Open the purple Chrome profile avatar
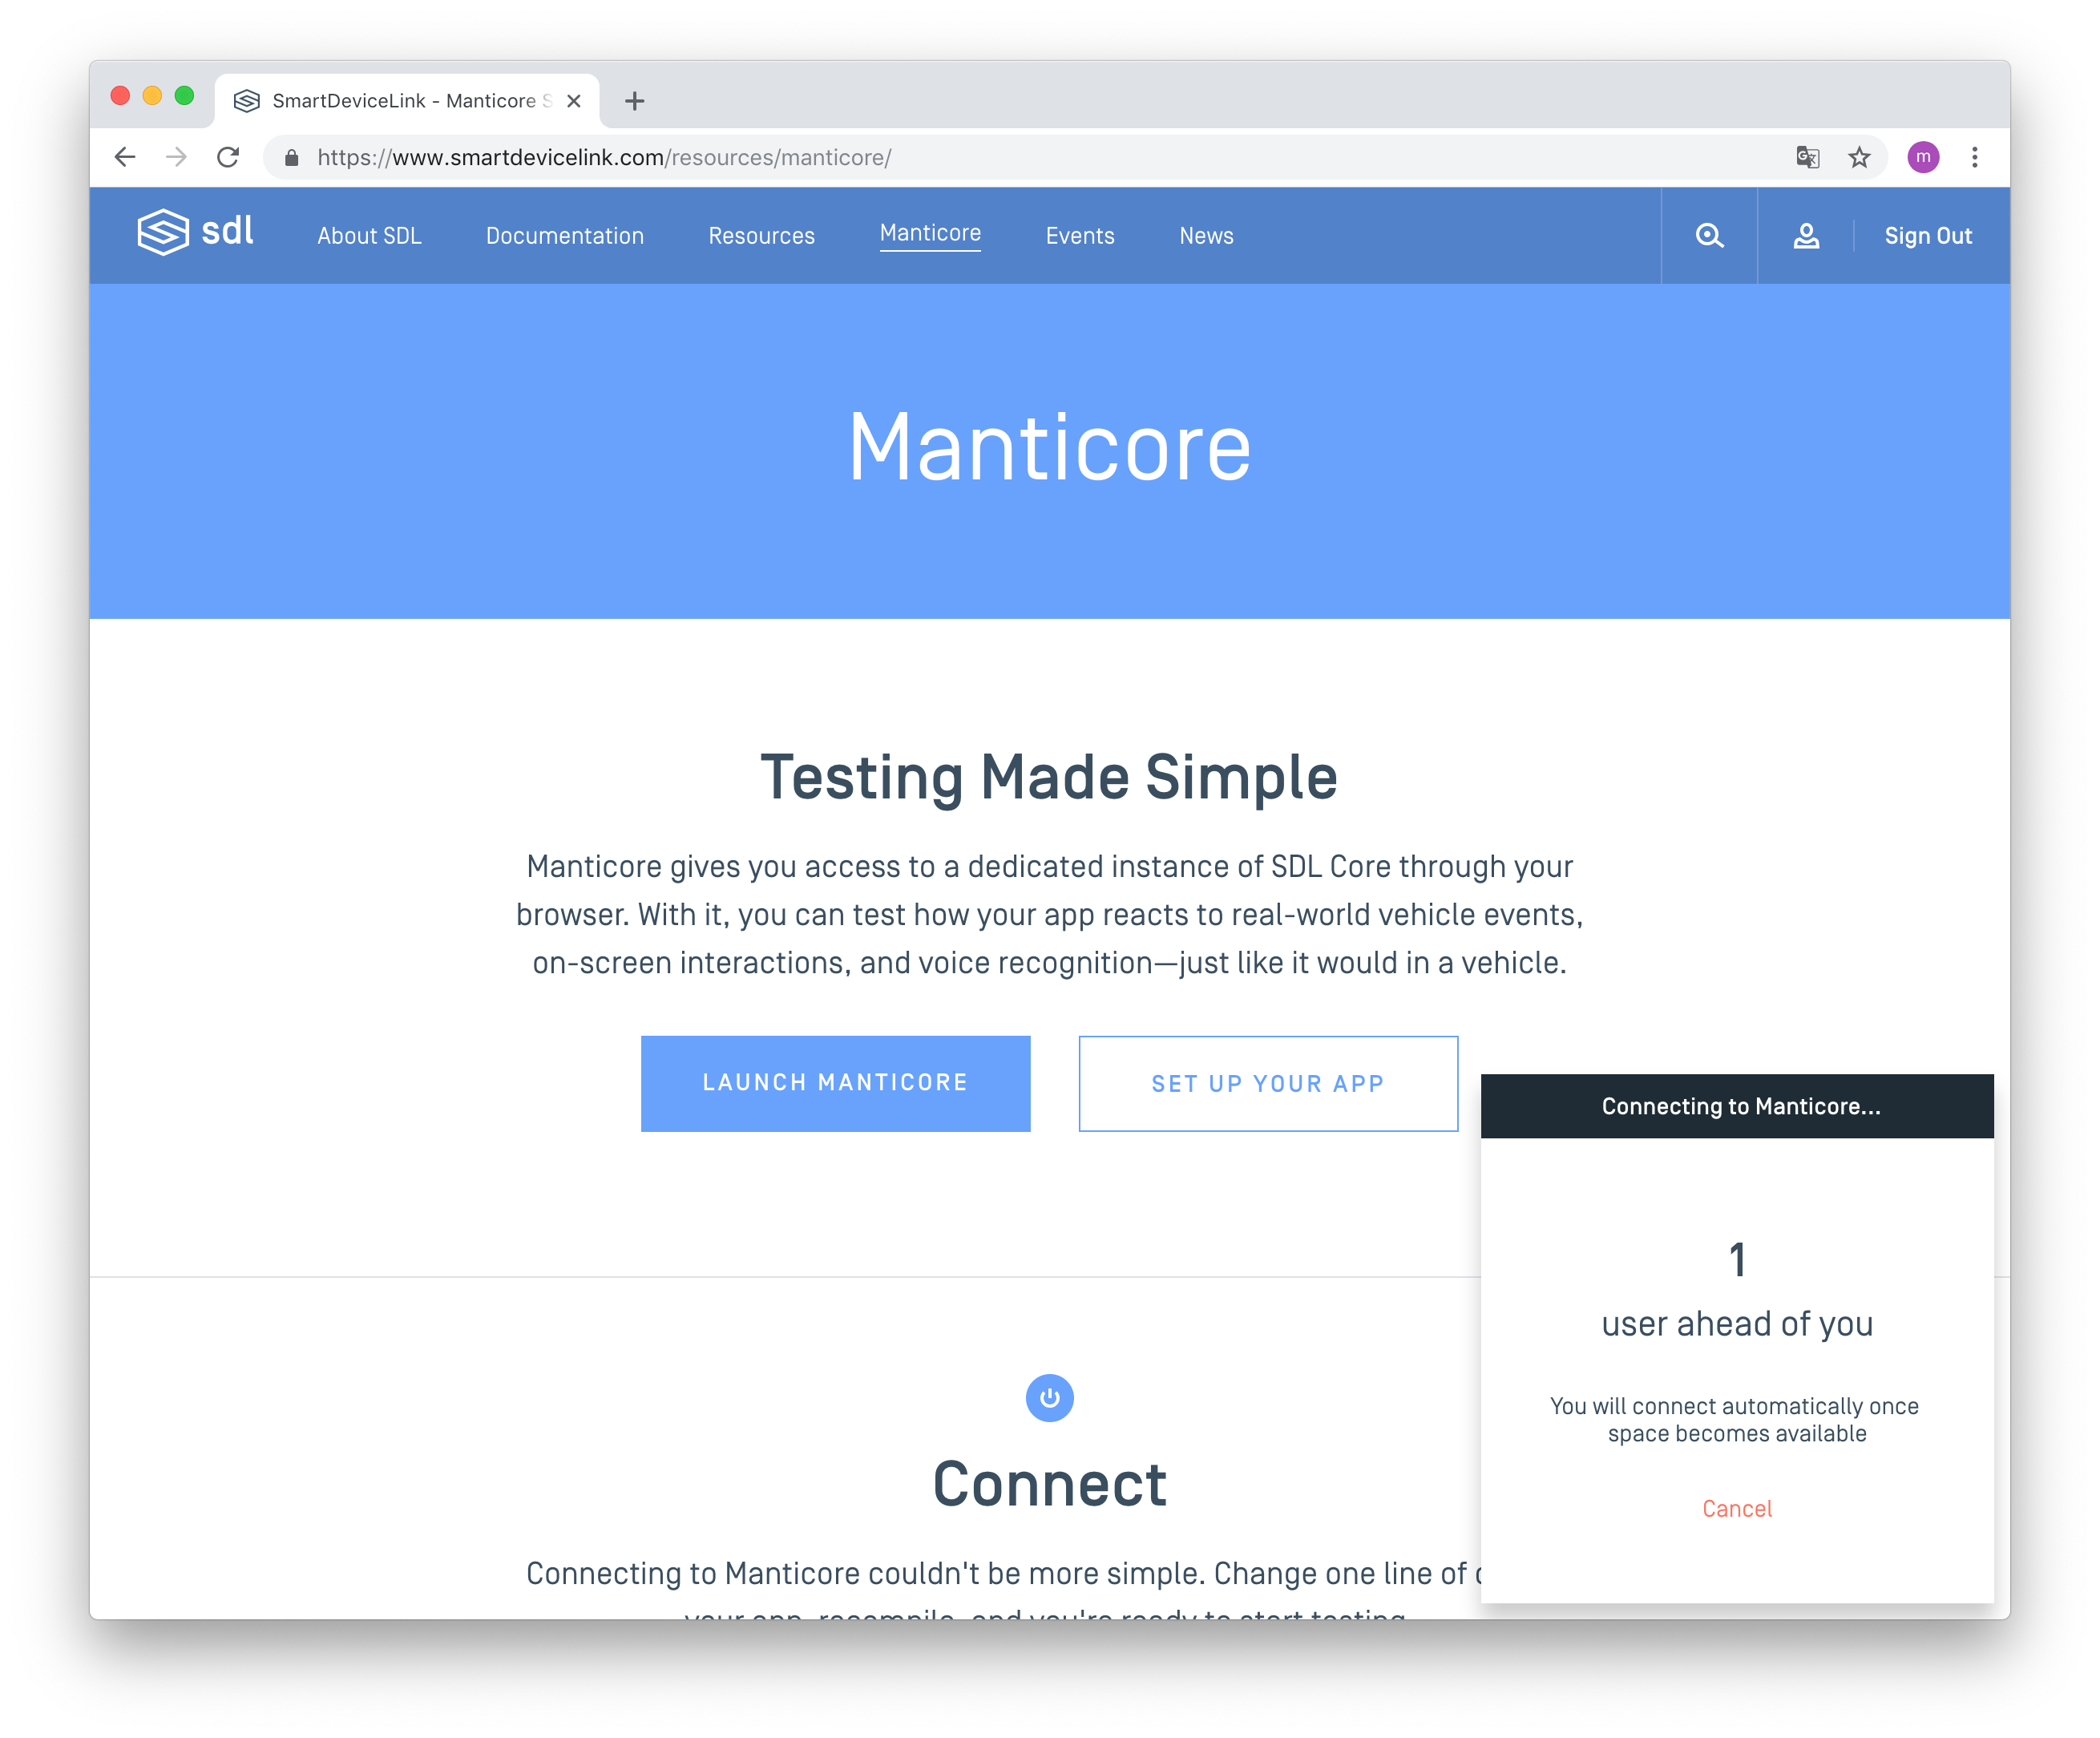This screenshot has width=2100, height=1738. pyautogui.click(x=1922, y=157)
